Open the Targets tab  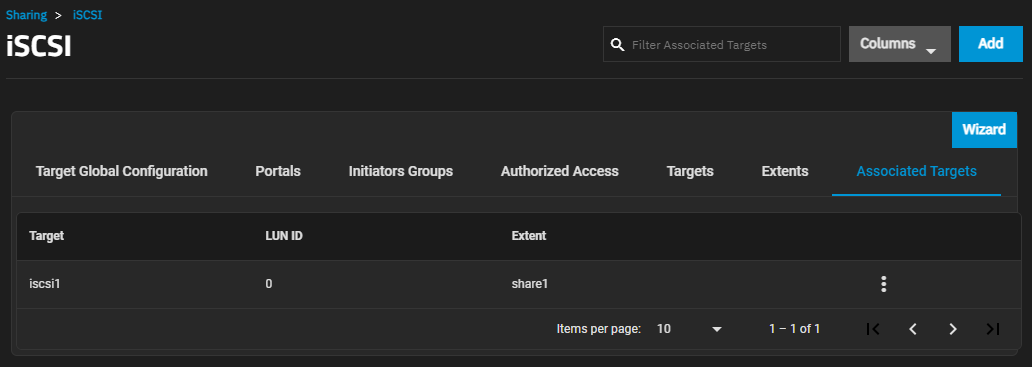pos(690,171)
